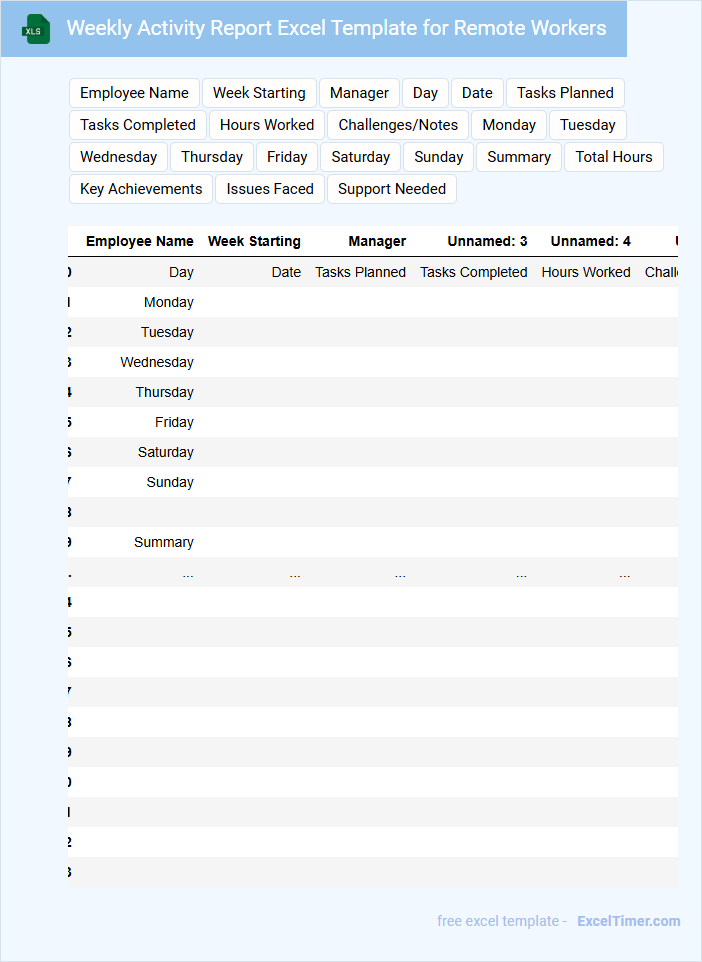Select the Total Hours tag

pos(614,157)
